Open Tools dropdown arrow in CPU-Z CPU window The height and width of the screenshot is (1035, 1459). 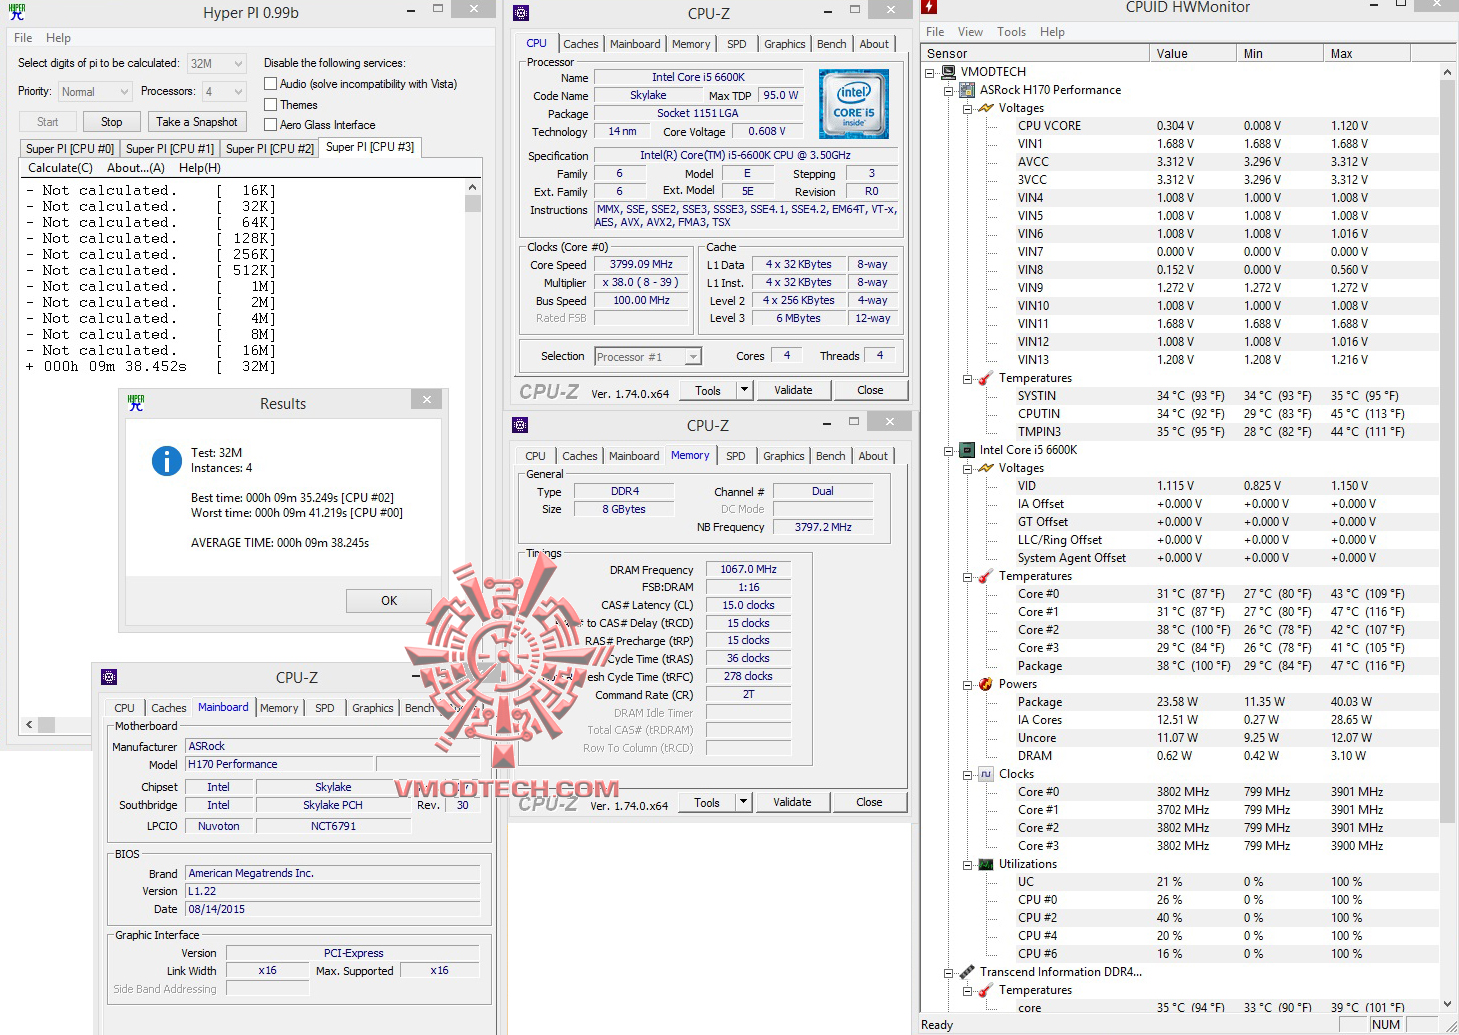coord(744,390)
